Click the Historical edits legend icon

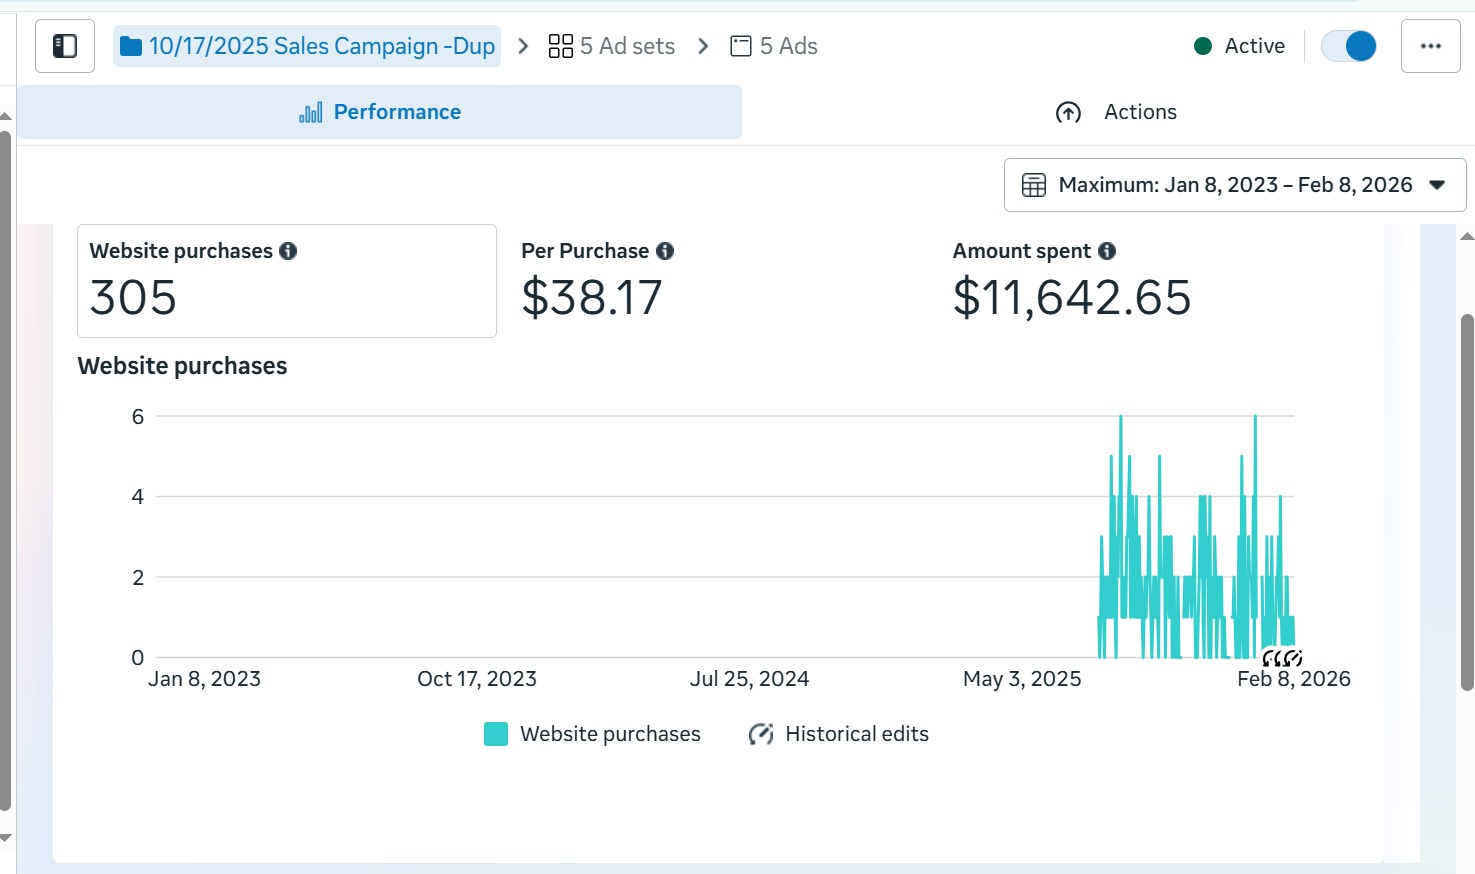(761, 734)
